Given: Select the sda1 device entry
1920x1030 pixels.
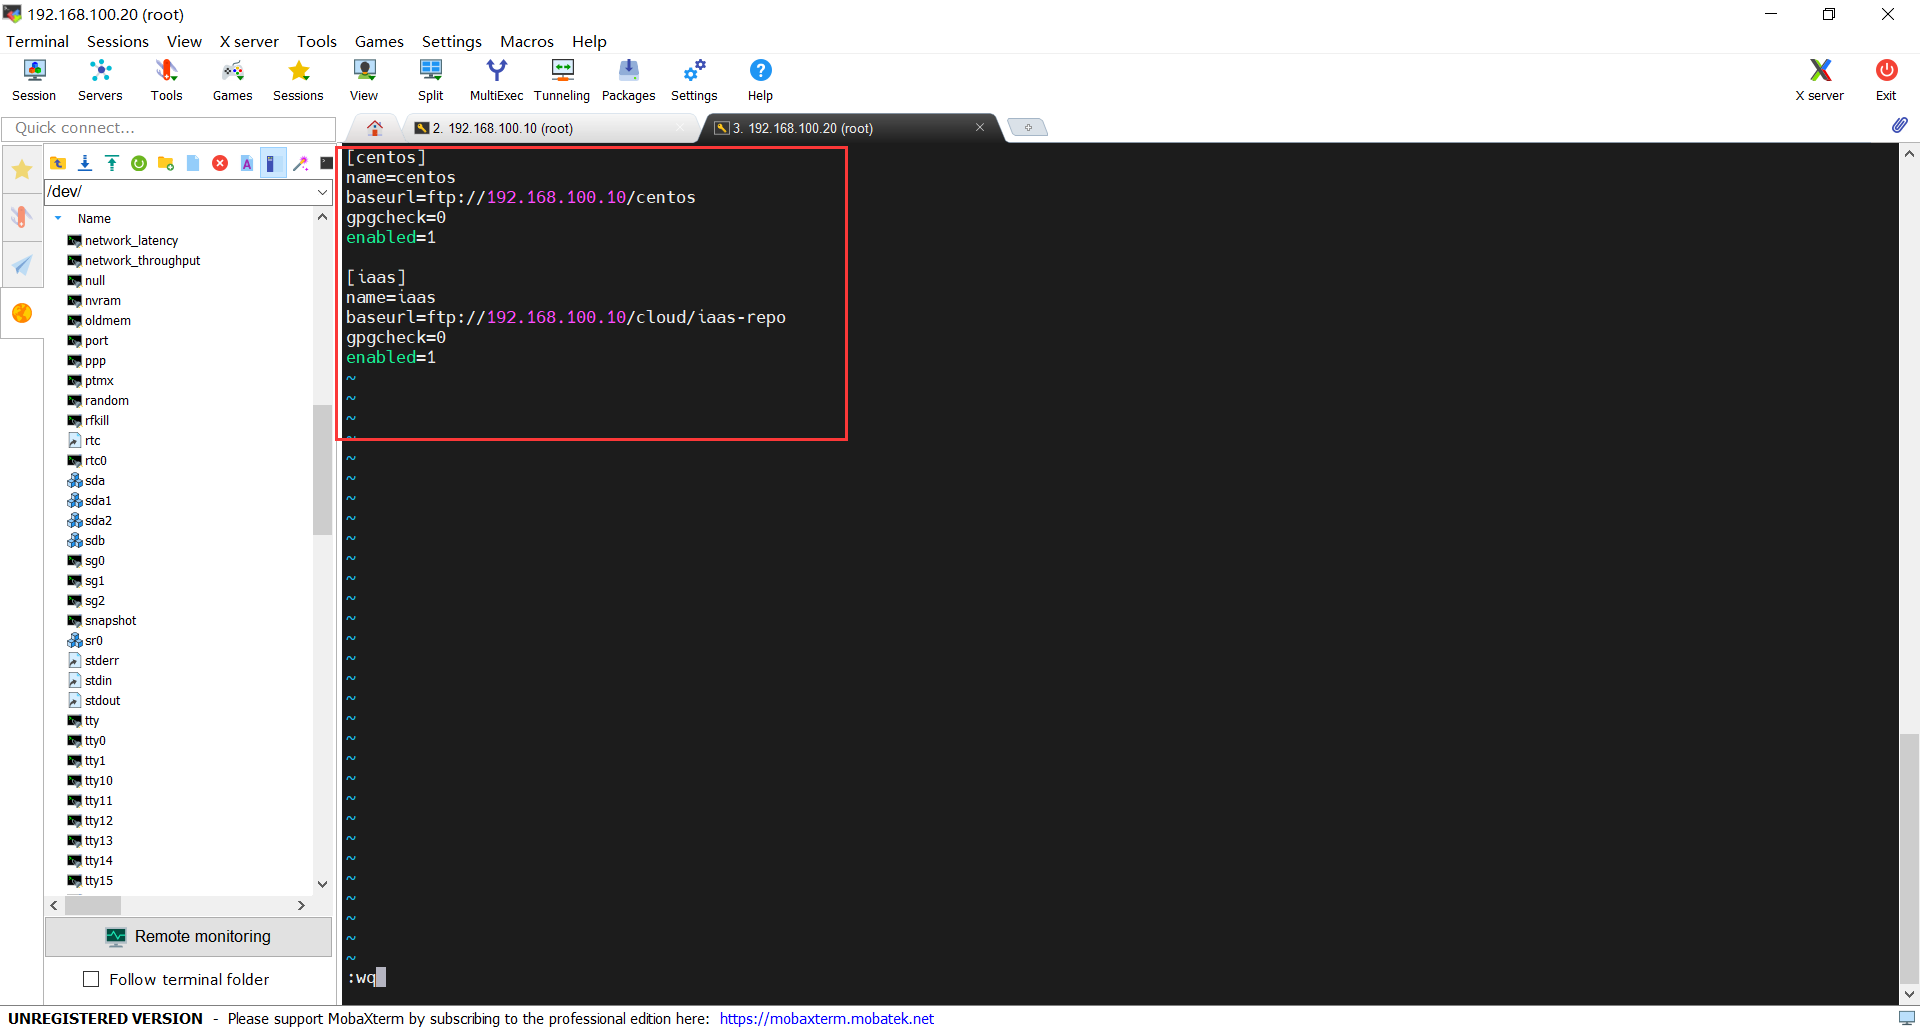Looking at the screenshot, I should [98, 500].
